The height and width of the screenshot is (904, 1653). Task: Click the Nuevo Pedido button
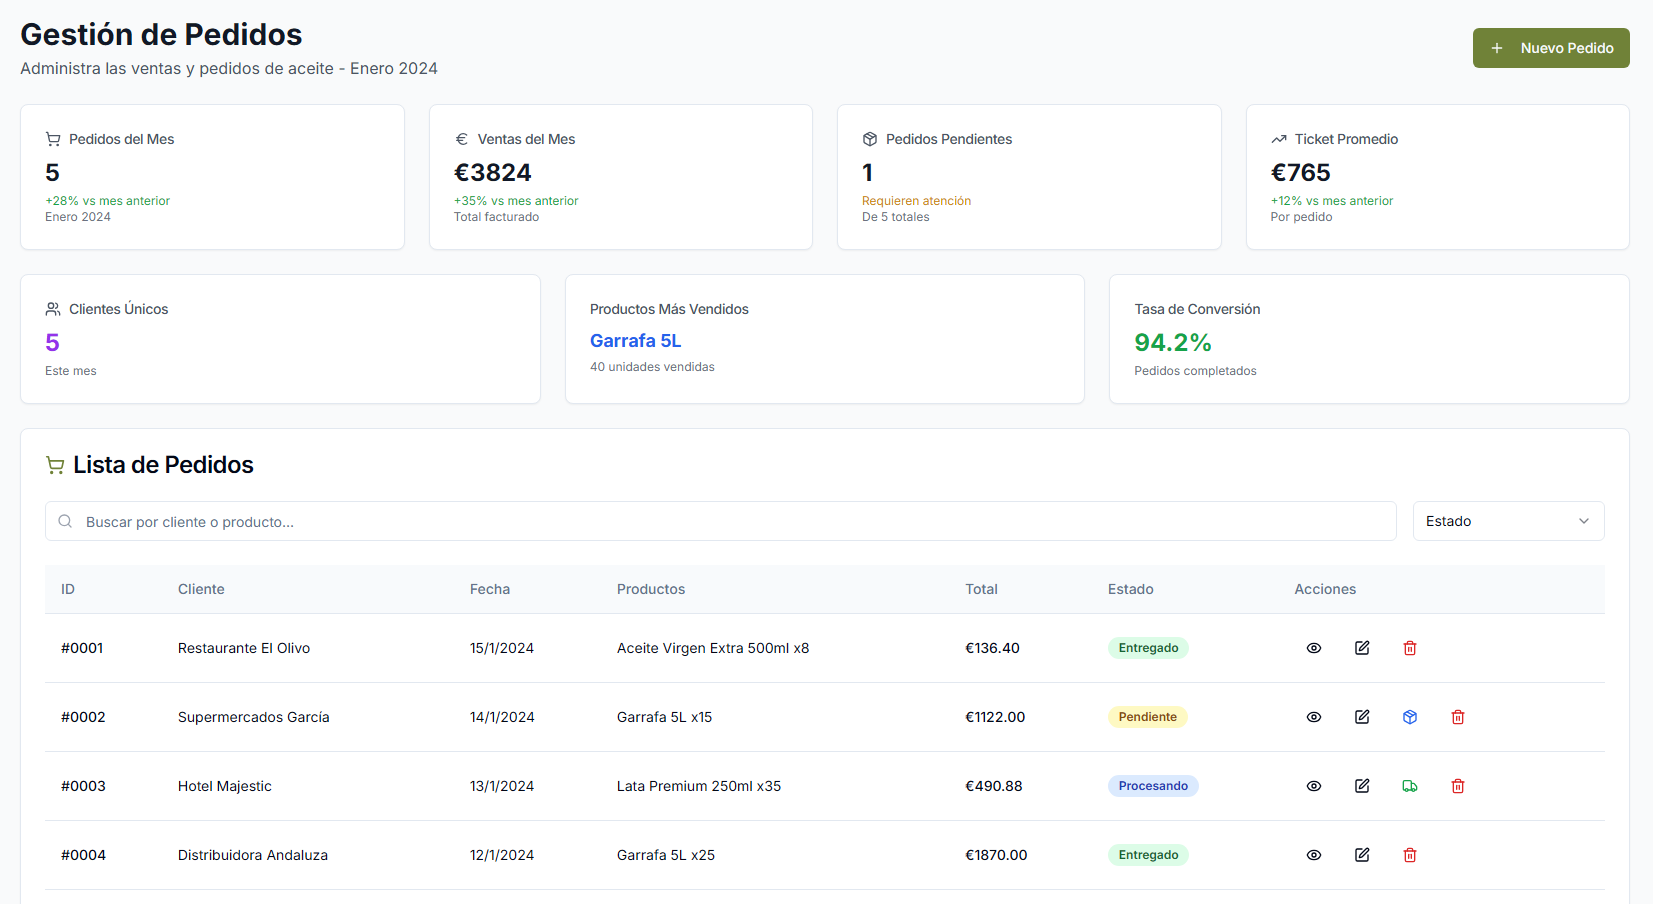click(x=1550, y=48)
